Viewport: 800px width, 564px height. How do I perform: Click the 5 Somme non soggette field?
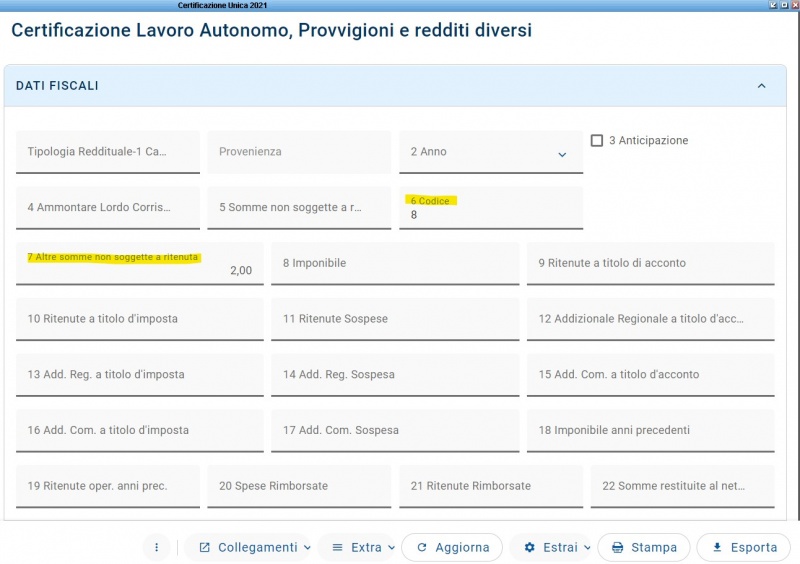pyautogui.click(x=299, y=207)
